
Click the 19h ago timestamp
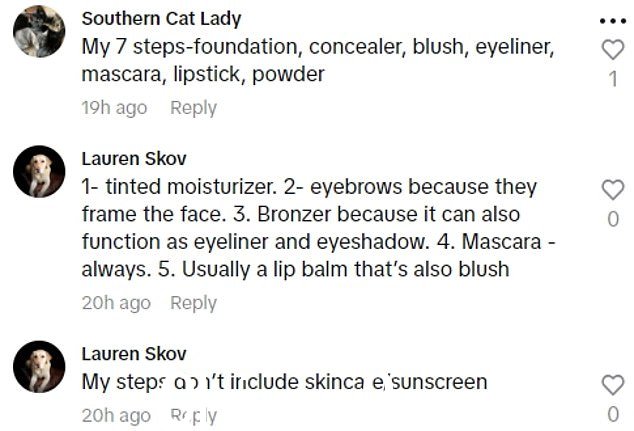pyautogui.click(x=114, y=108)
